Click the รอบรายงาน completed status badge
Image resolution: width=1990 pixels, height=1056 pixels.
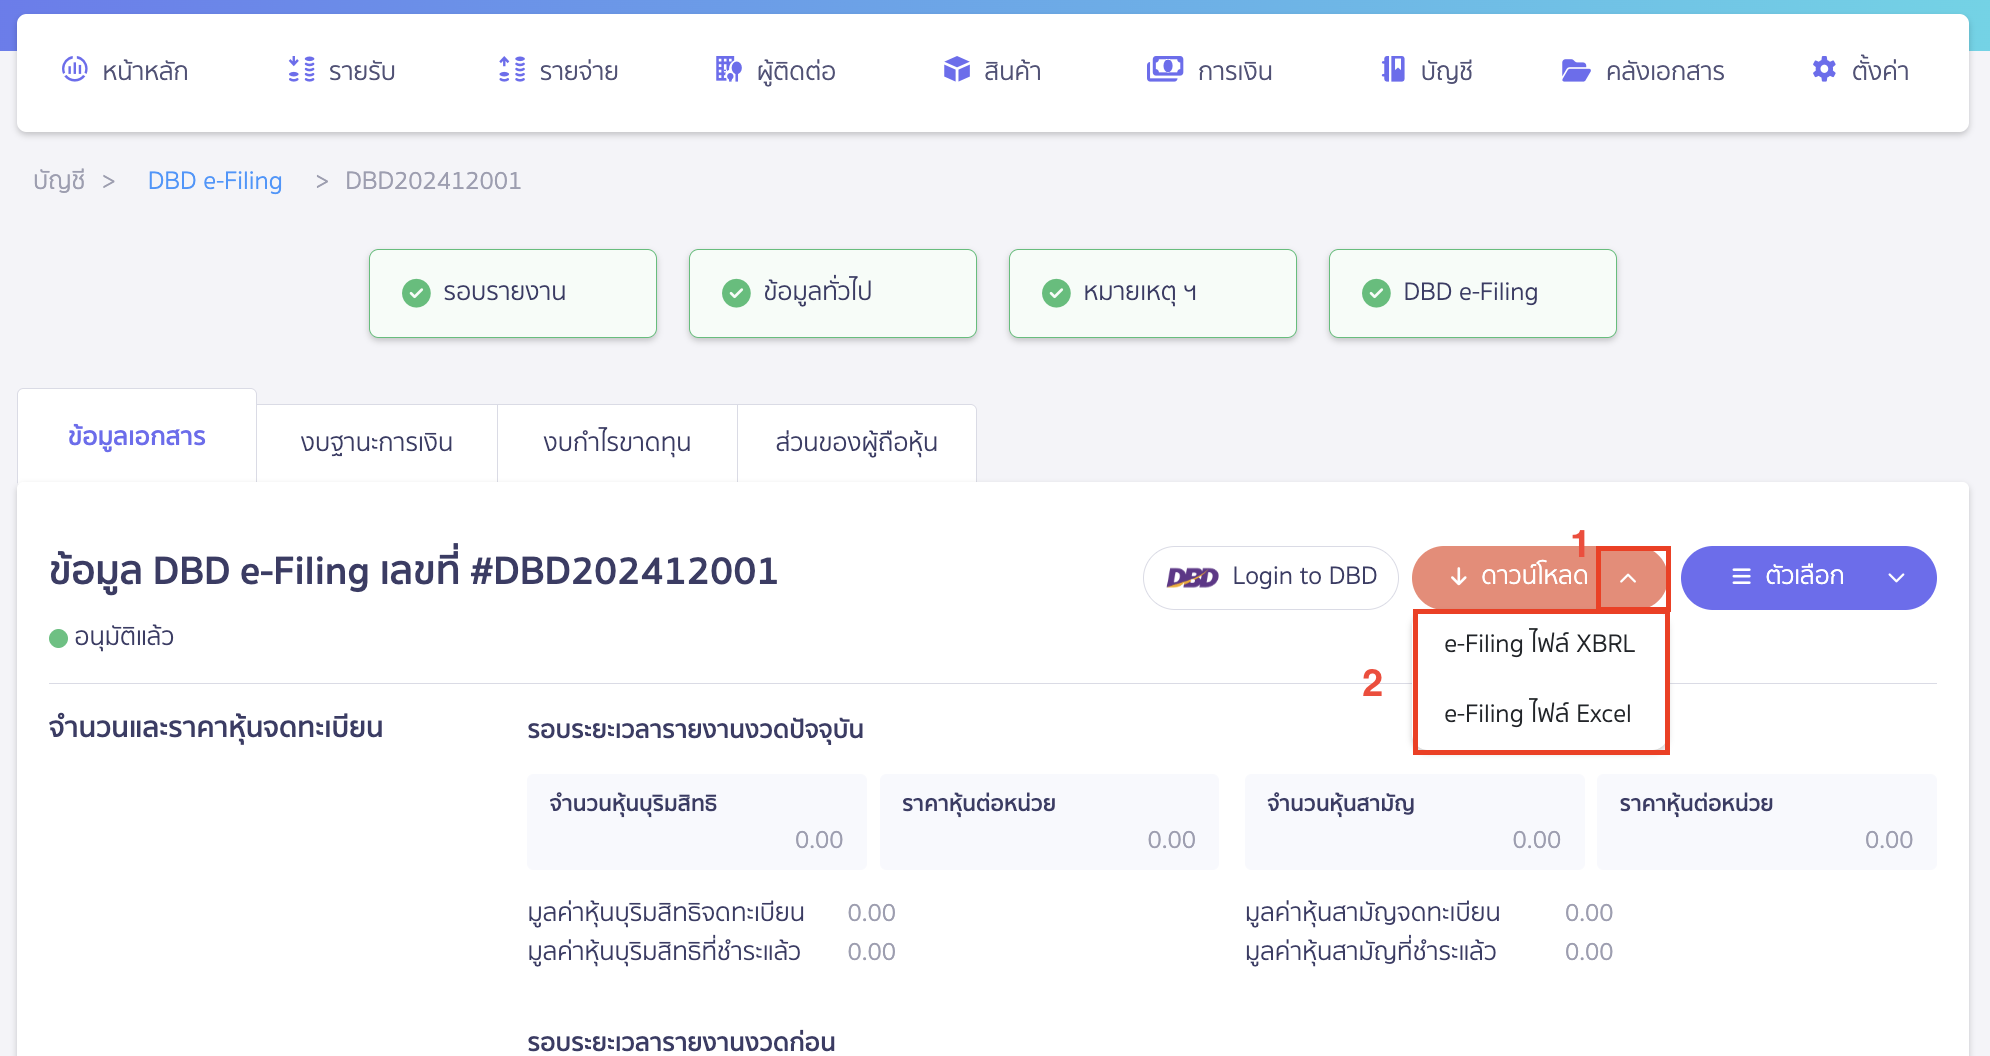512,292
